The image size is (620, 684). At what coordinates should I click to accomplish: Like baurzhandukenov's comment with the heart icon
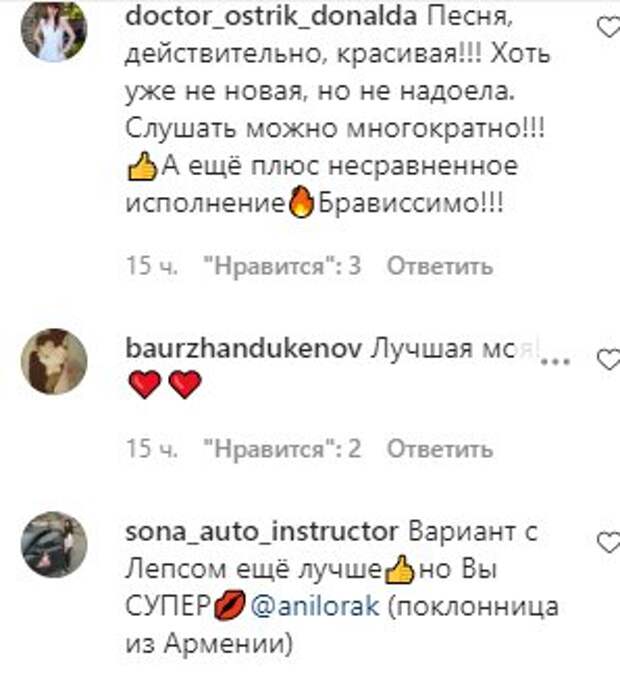(609, 360)
